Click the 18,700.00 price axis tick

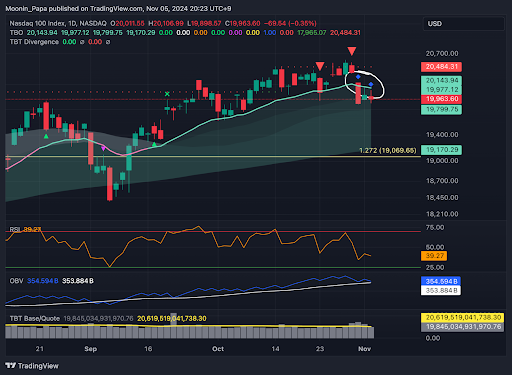442,181
